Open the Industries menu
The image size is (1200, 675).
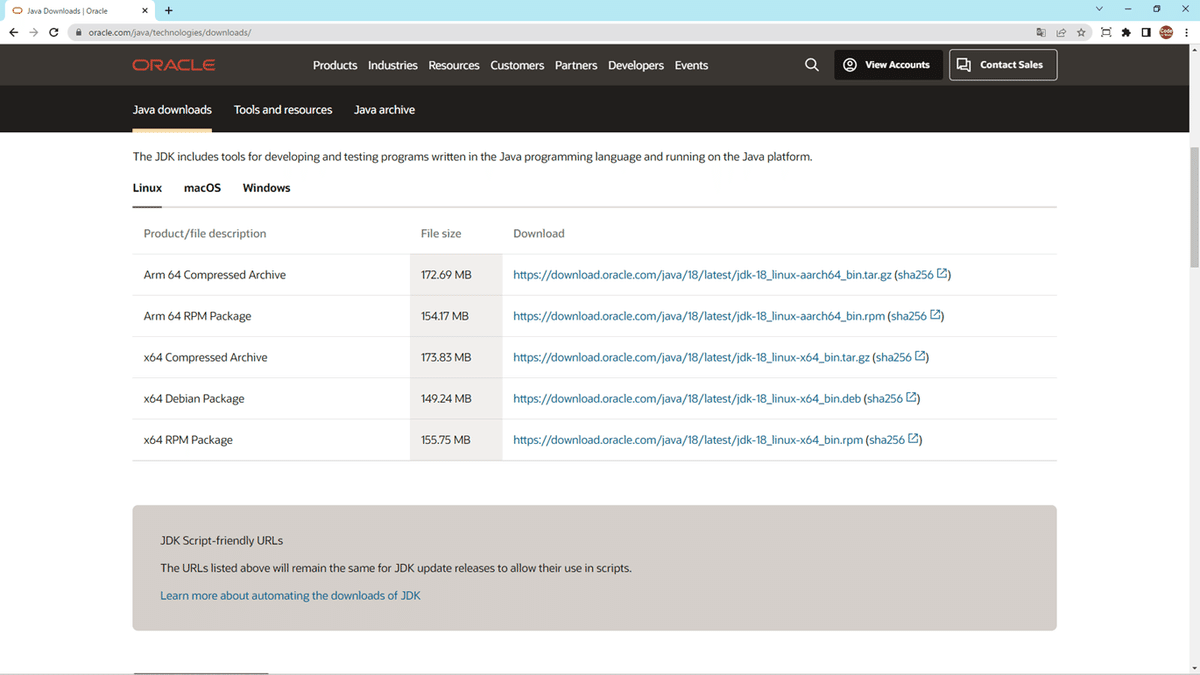click(393, 65)
